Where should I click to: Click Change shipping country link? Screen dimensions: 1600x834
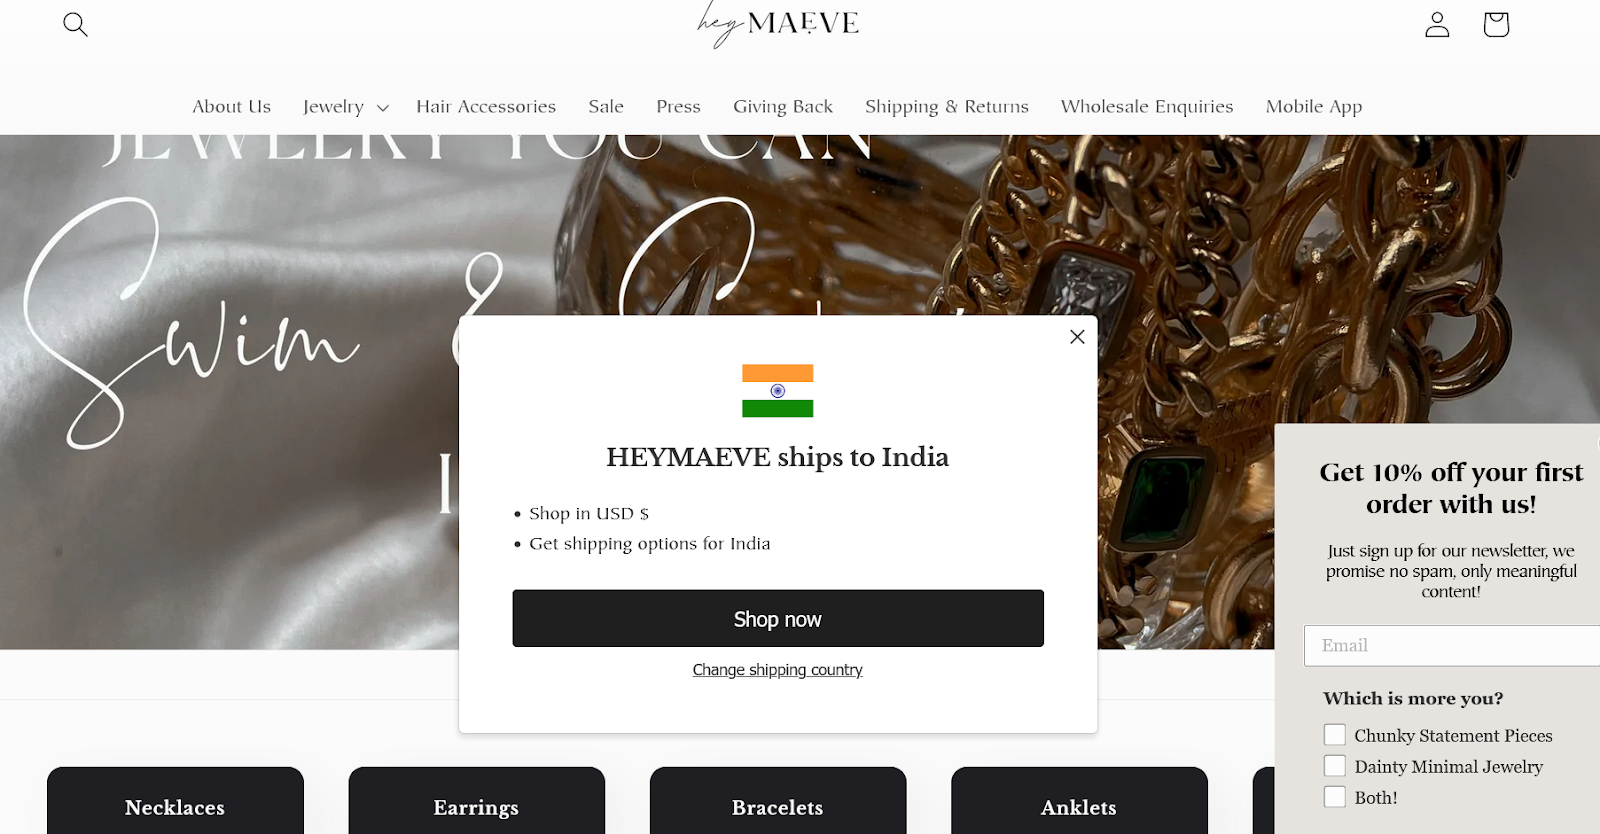click(777, 670)
